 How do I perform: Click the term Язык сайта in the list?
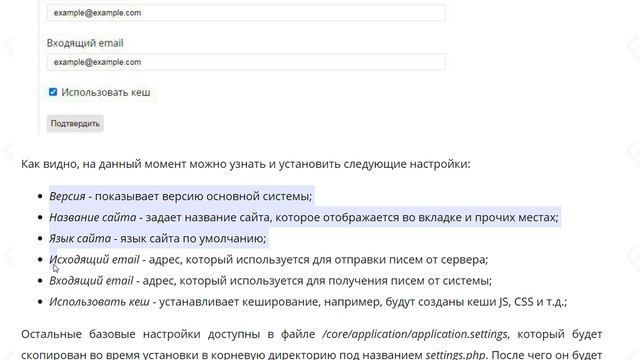coord(80,238)
